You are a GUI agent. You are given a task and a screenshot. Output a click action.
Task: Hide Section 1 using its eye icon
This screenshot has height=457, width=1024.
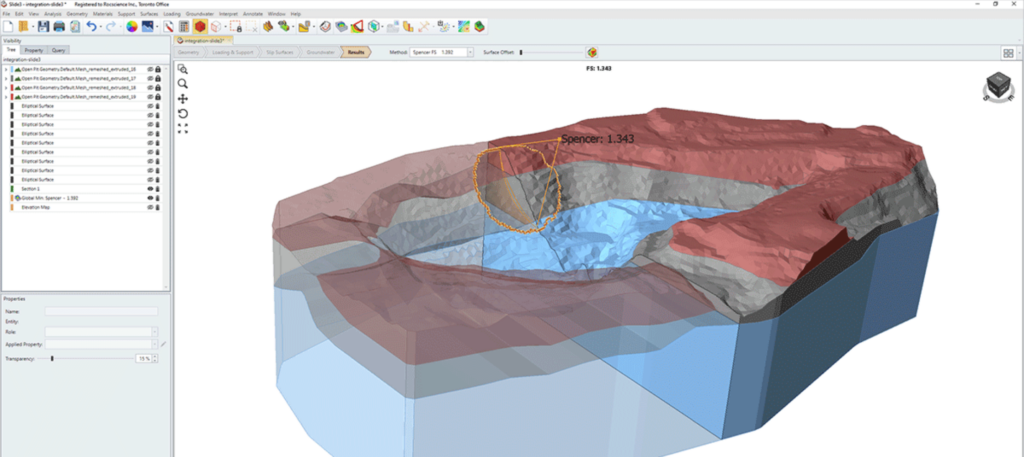coord(150,189)
